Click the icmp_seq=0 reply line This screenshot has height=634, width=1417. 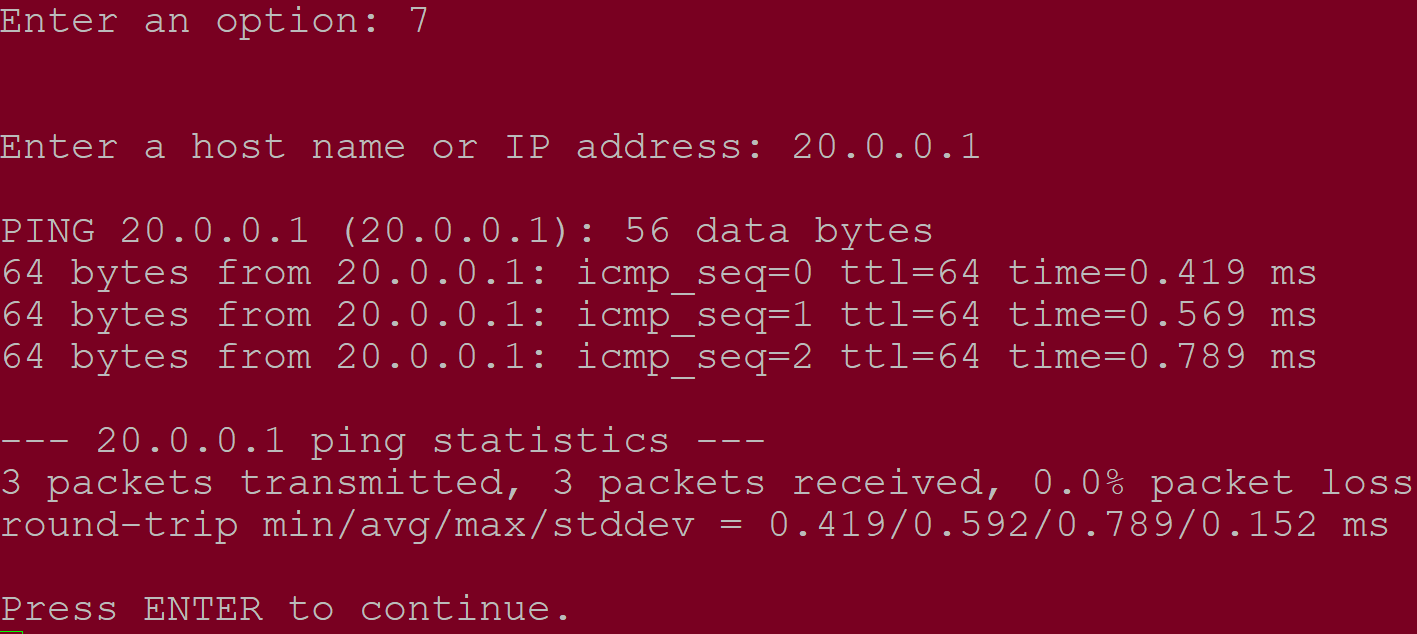point(659,273)
